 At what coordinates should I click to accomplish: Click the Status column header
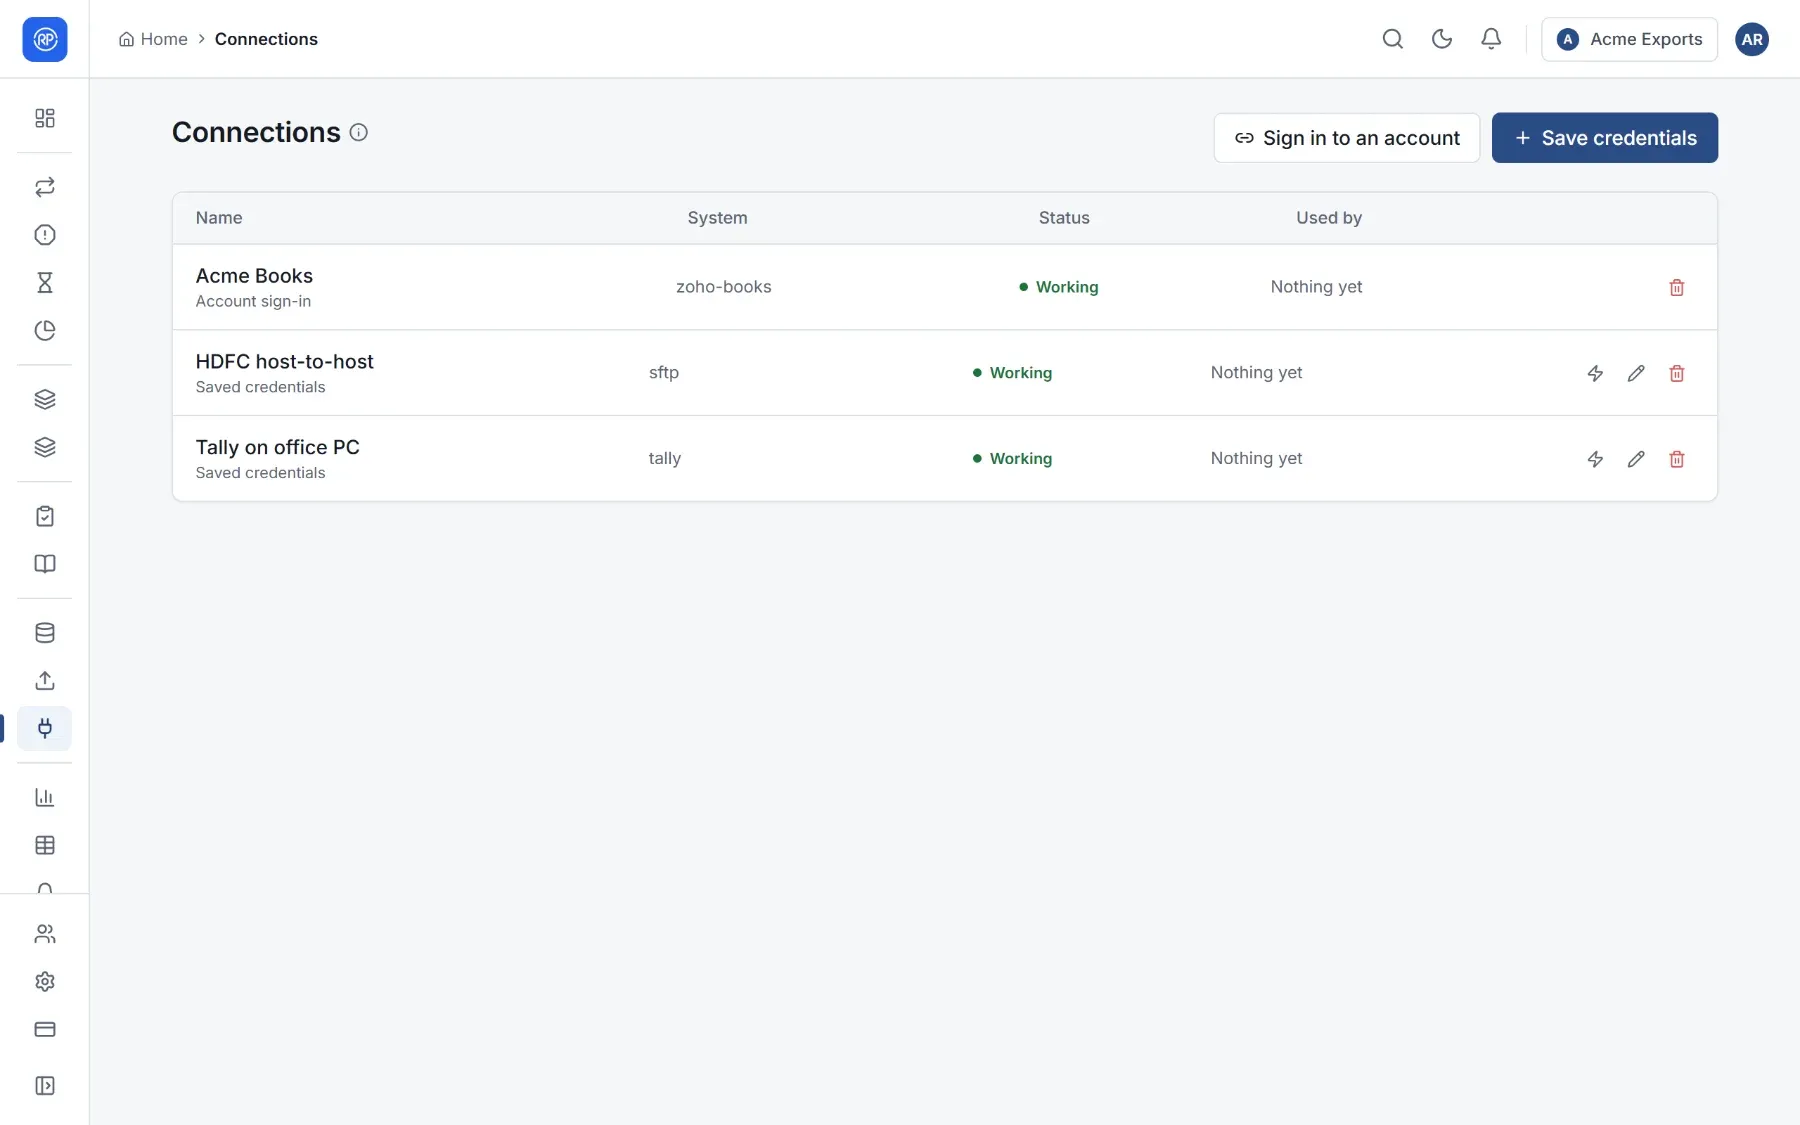pyautogui.click(x=1064, y=218)
